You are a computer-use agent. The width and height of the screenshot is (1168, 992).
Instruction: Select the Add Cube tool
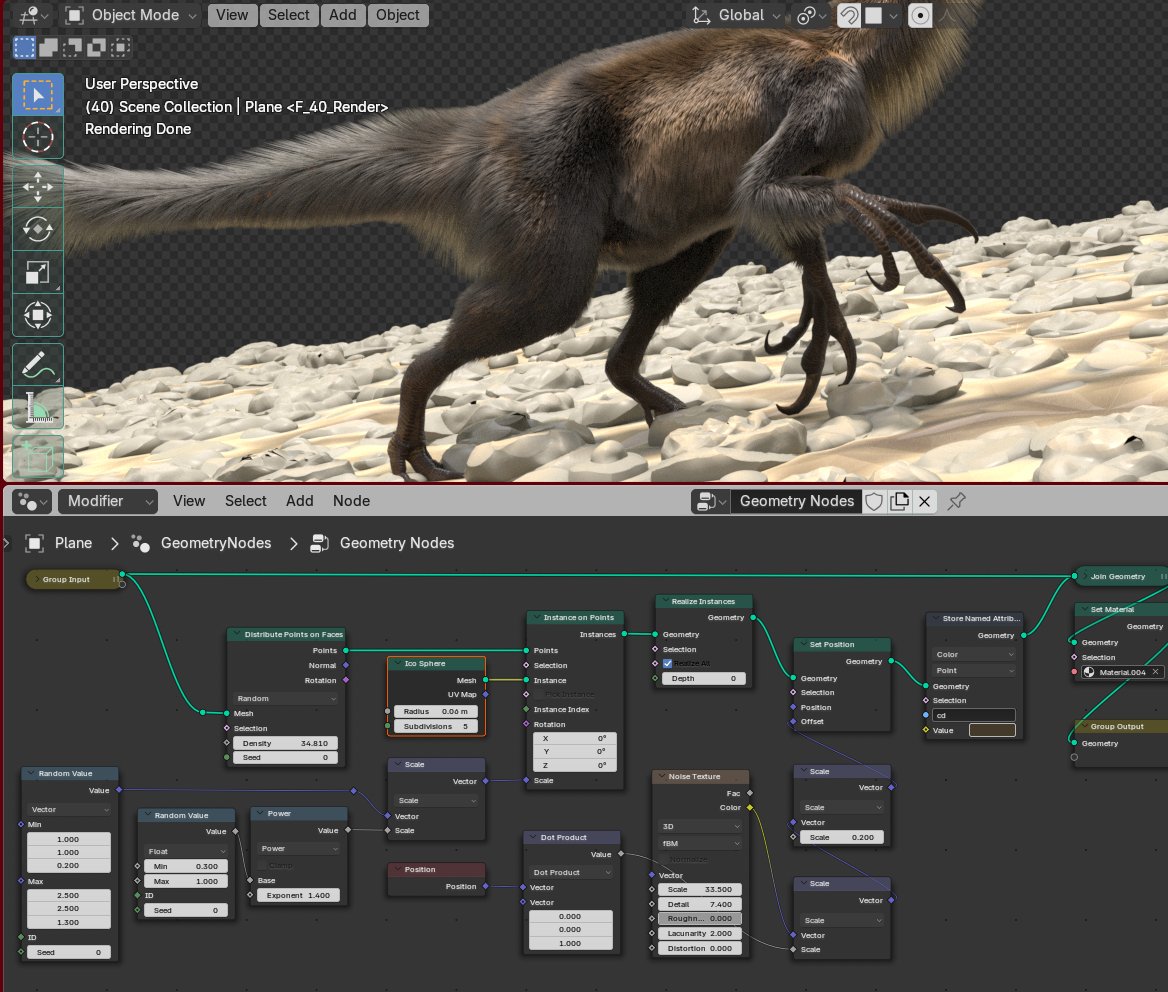(38, 456)
